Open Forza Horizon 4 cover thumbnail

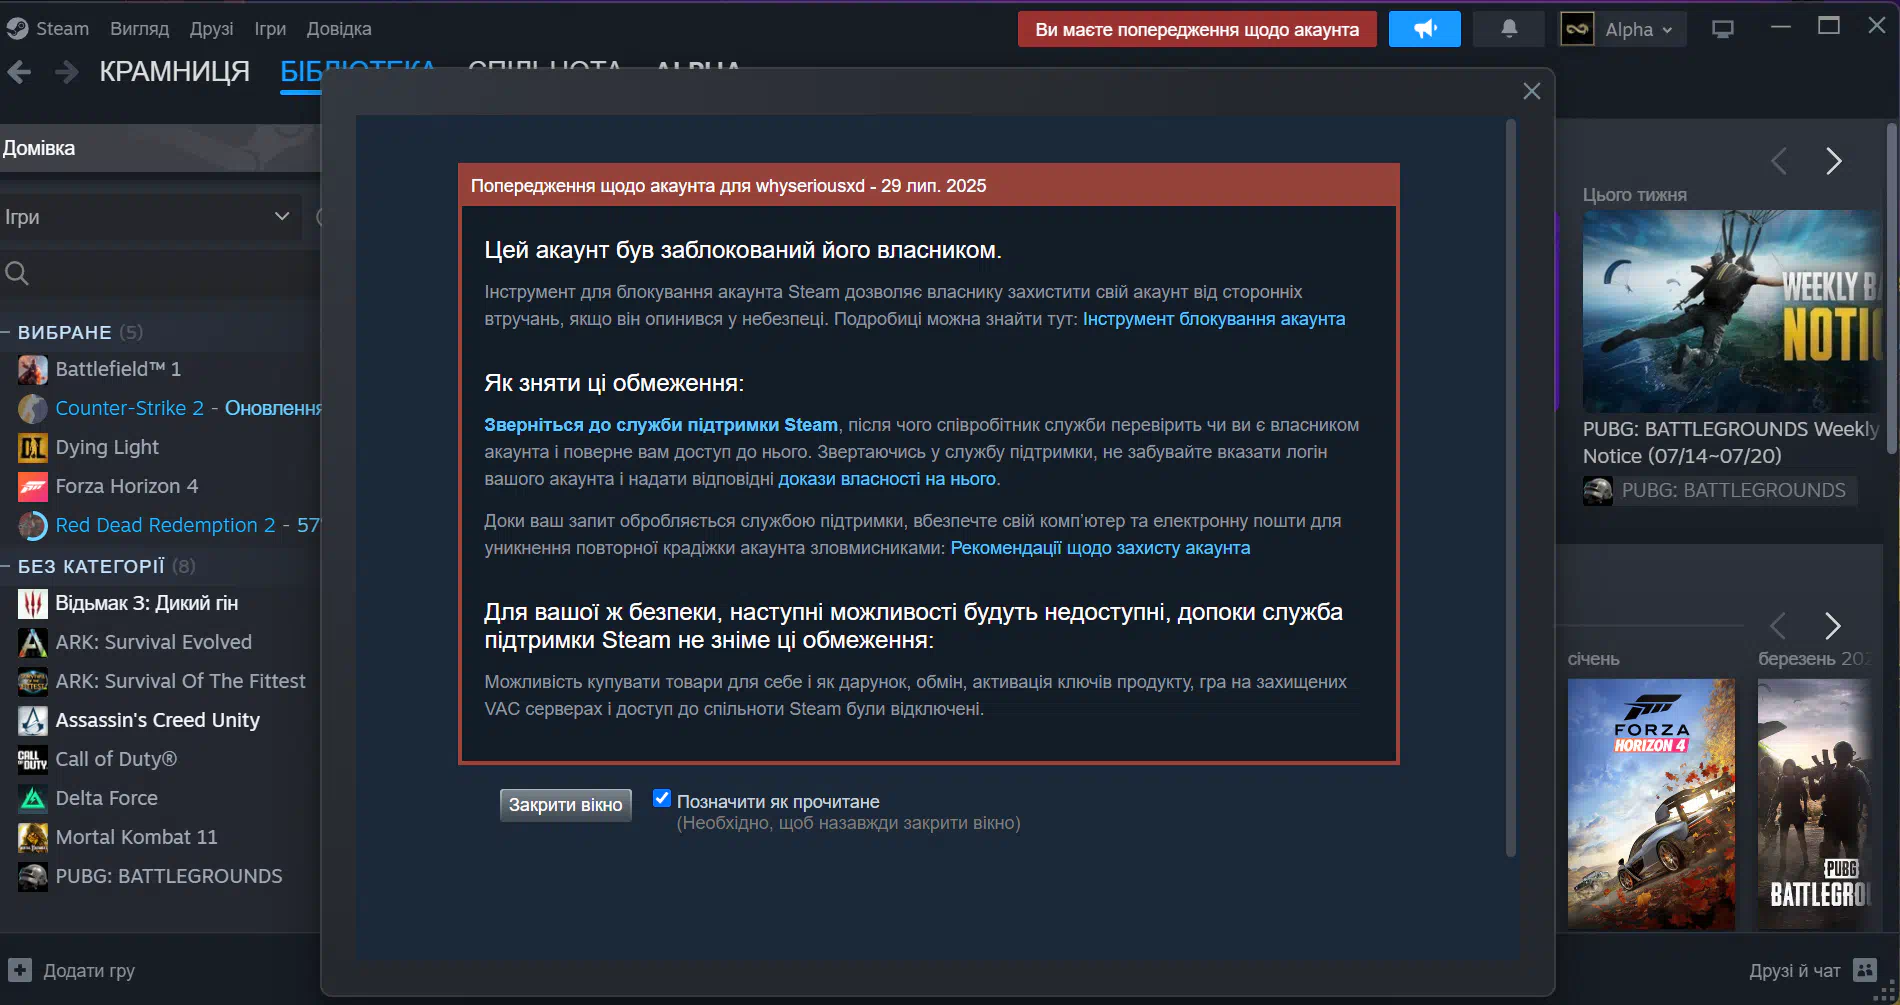pyautogui.click(x=1651, y=804)
